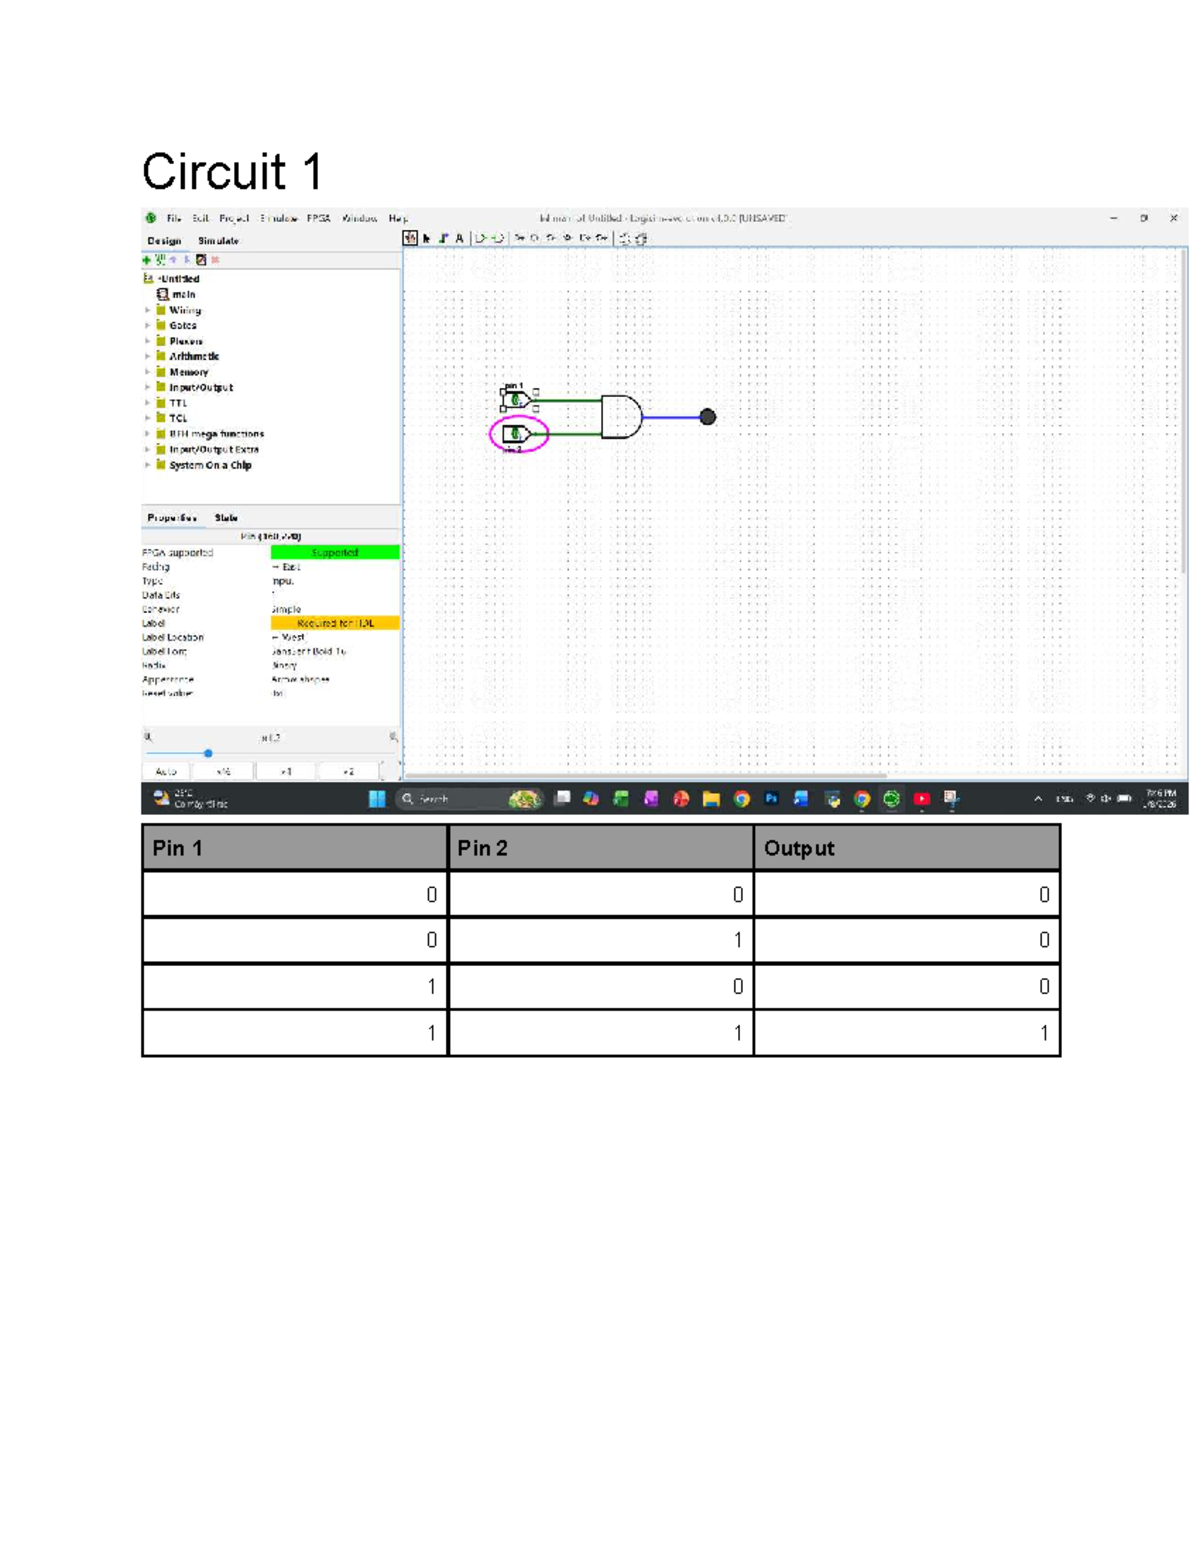Switch to the Properties tab
The image size is (1200, 1553).
[172, 518]
